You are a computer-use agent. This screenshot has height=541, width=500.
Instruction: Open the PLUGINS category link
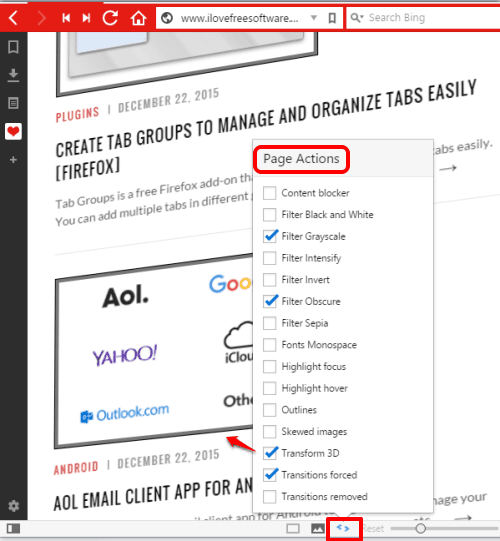point(77,114)
